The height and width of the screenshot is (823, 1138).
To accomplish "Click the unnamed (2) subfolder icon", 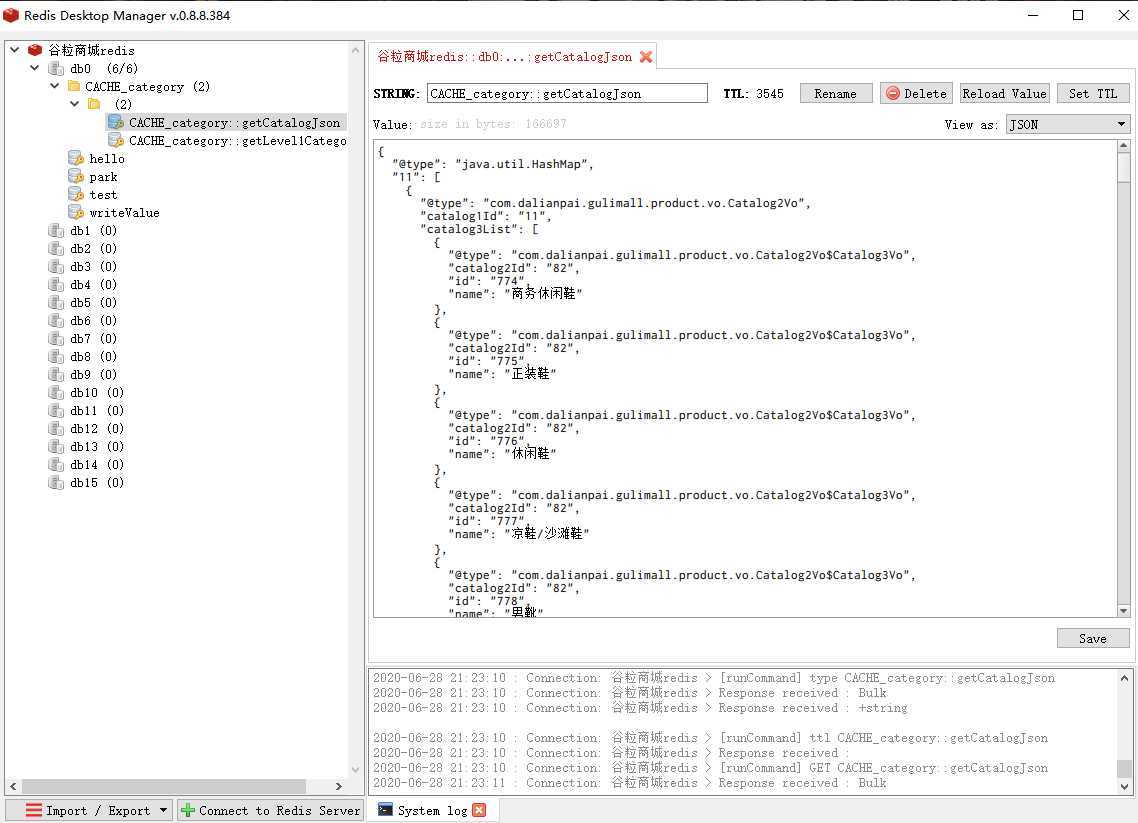I will [x=94, y=104].
